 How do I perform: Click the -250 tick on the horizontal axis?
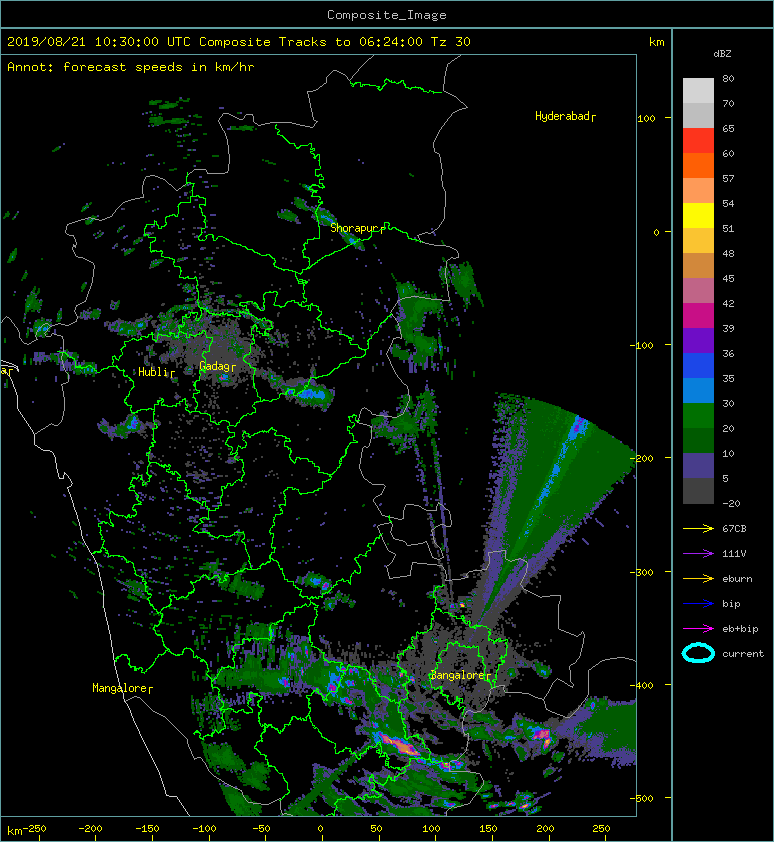coord(34,829)
